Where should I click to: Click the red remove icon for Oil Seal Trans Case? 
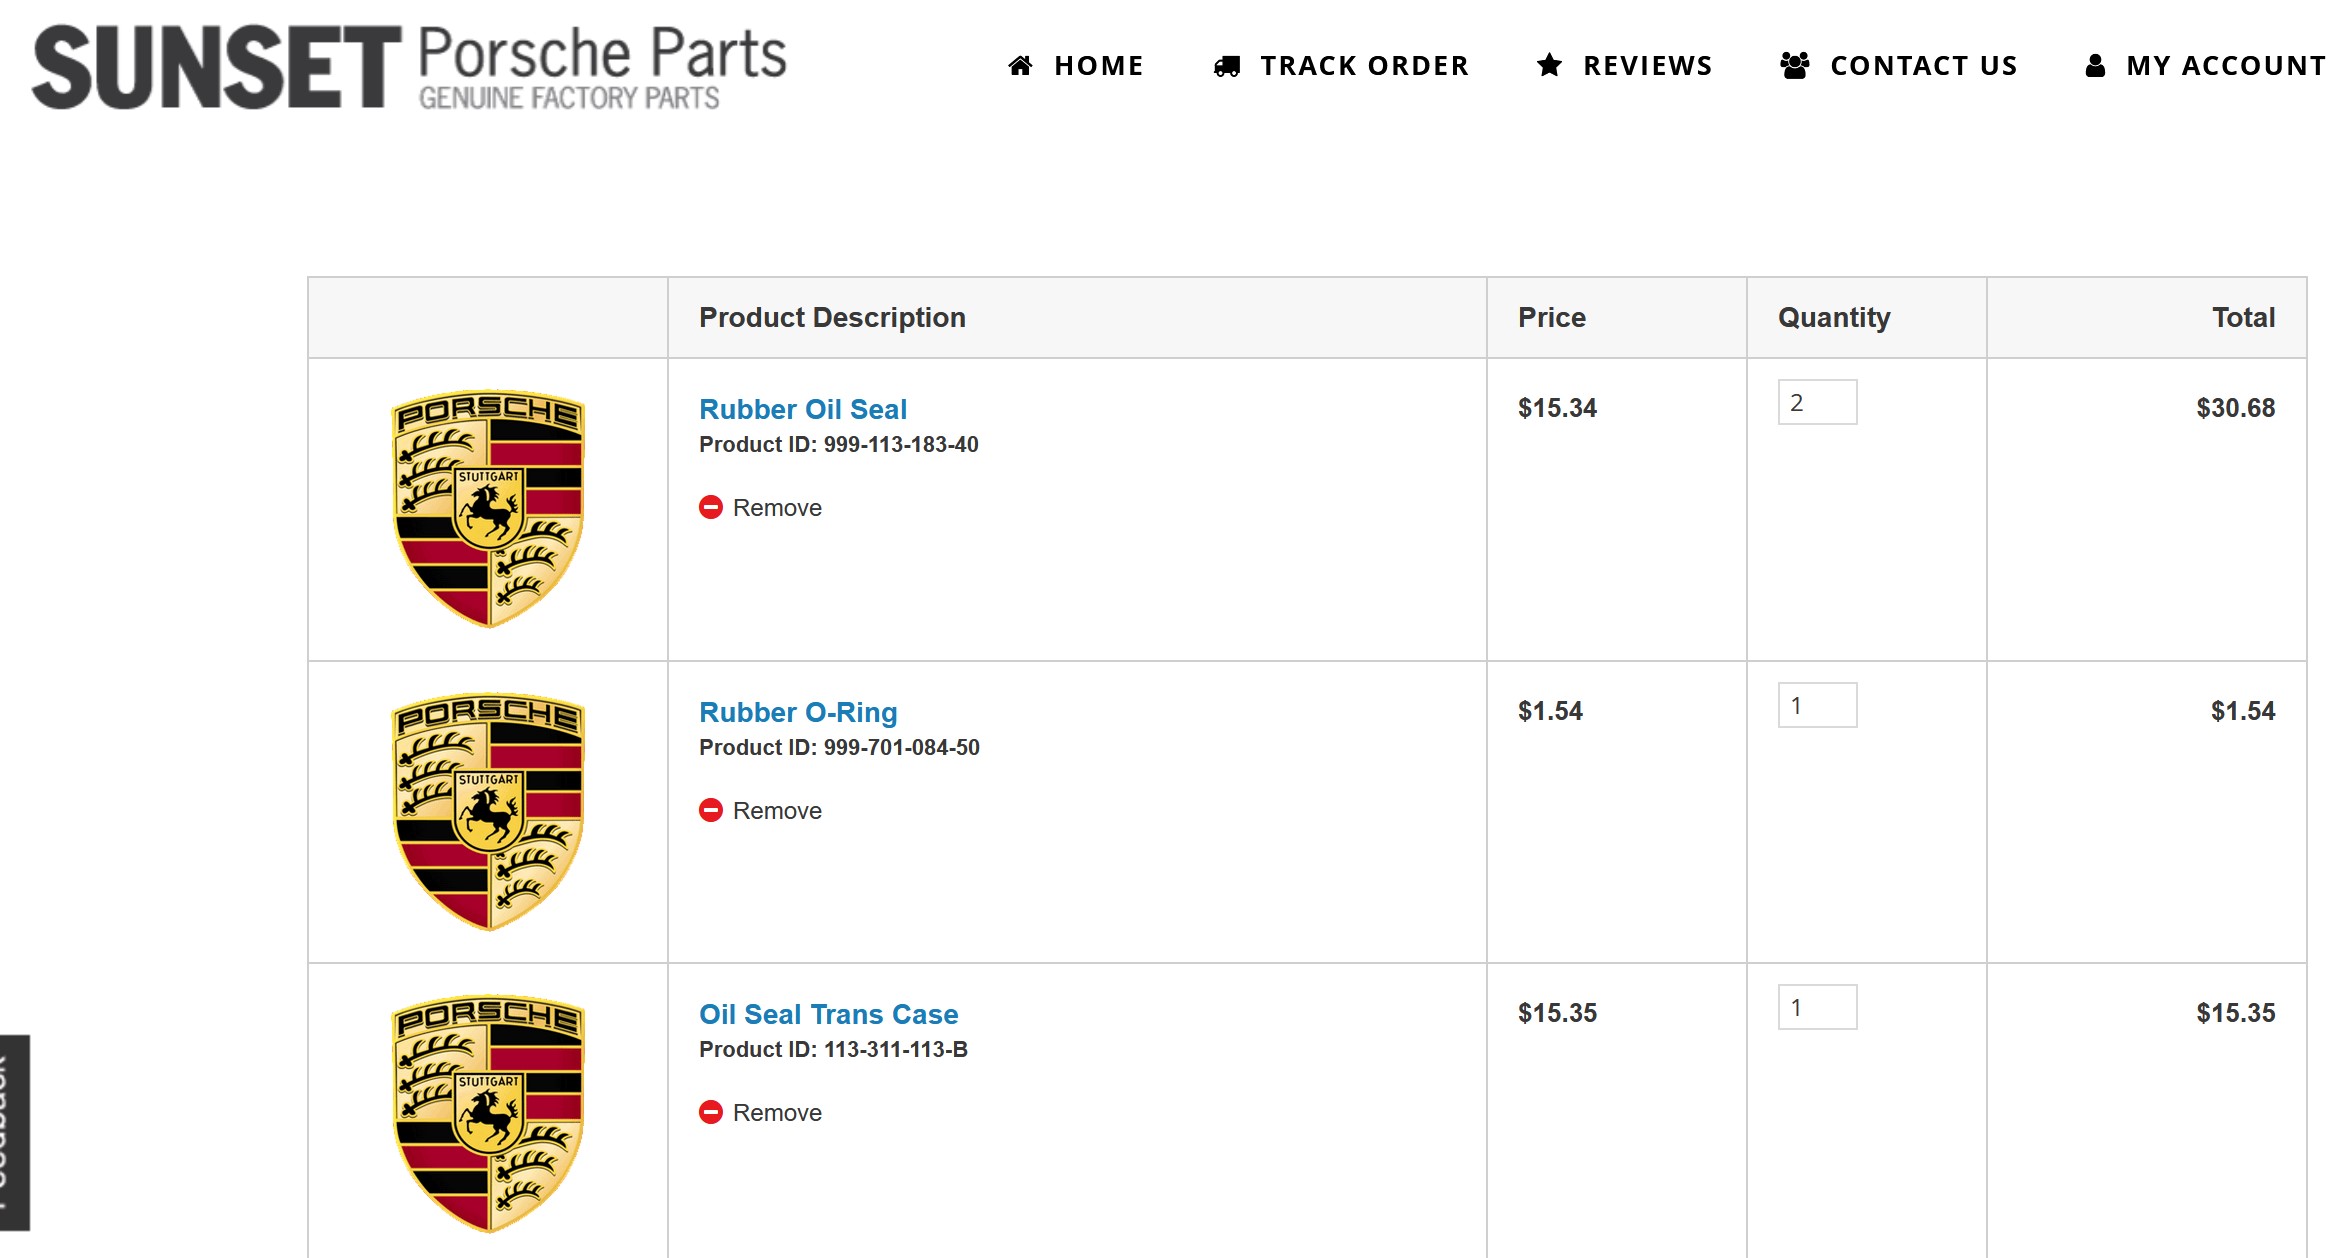(710, 1112)
